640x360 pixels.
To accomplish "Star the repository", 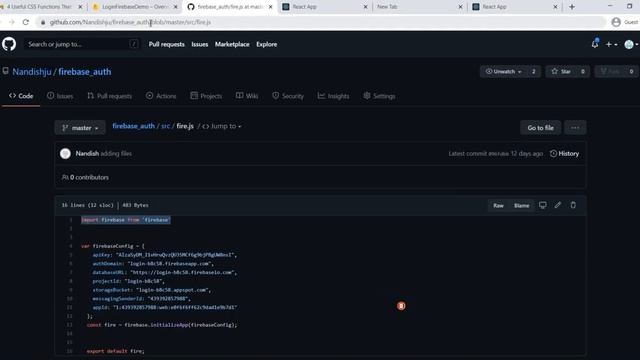I will tap(561, 71).
